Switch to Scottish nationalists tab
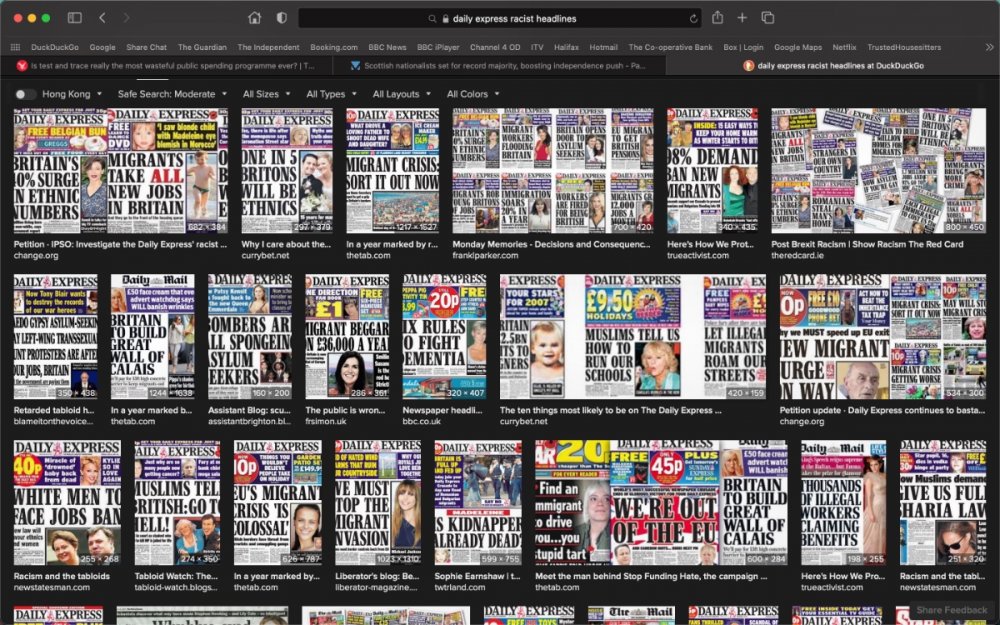This screenshot has width=1000, height=625. point(499,65)
